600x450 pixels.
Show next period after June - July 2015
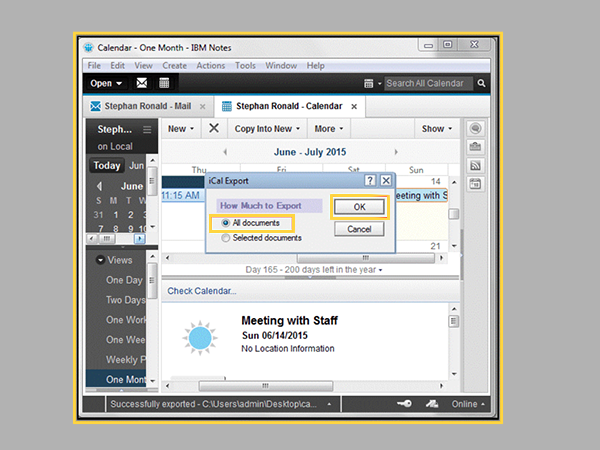(396, 152)
